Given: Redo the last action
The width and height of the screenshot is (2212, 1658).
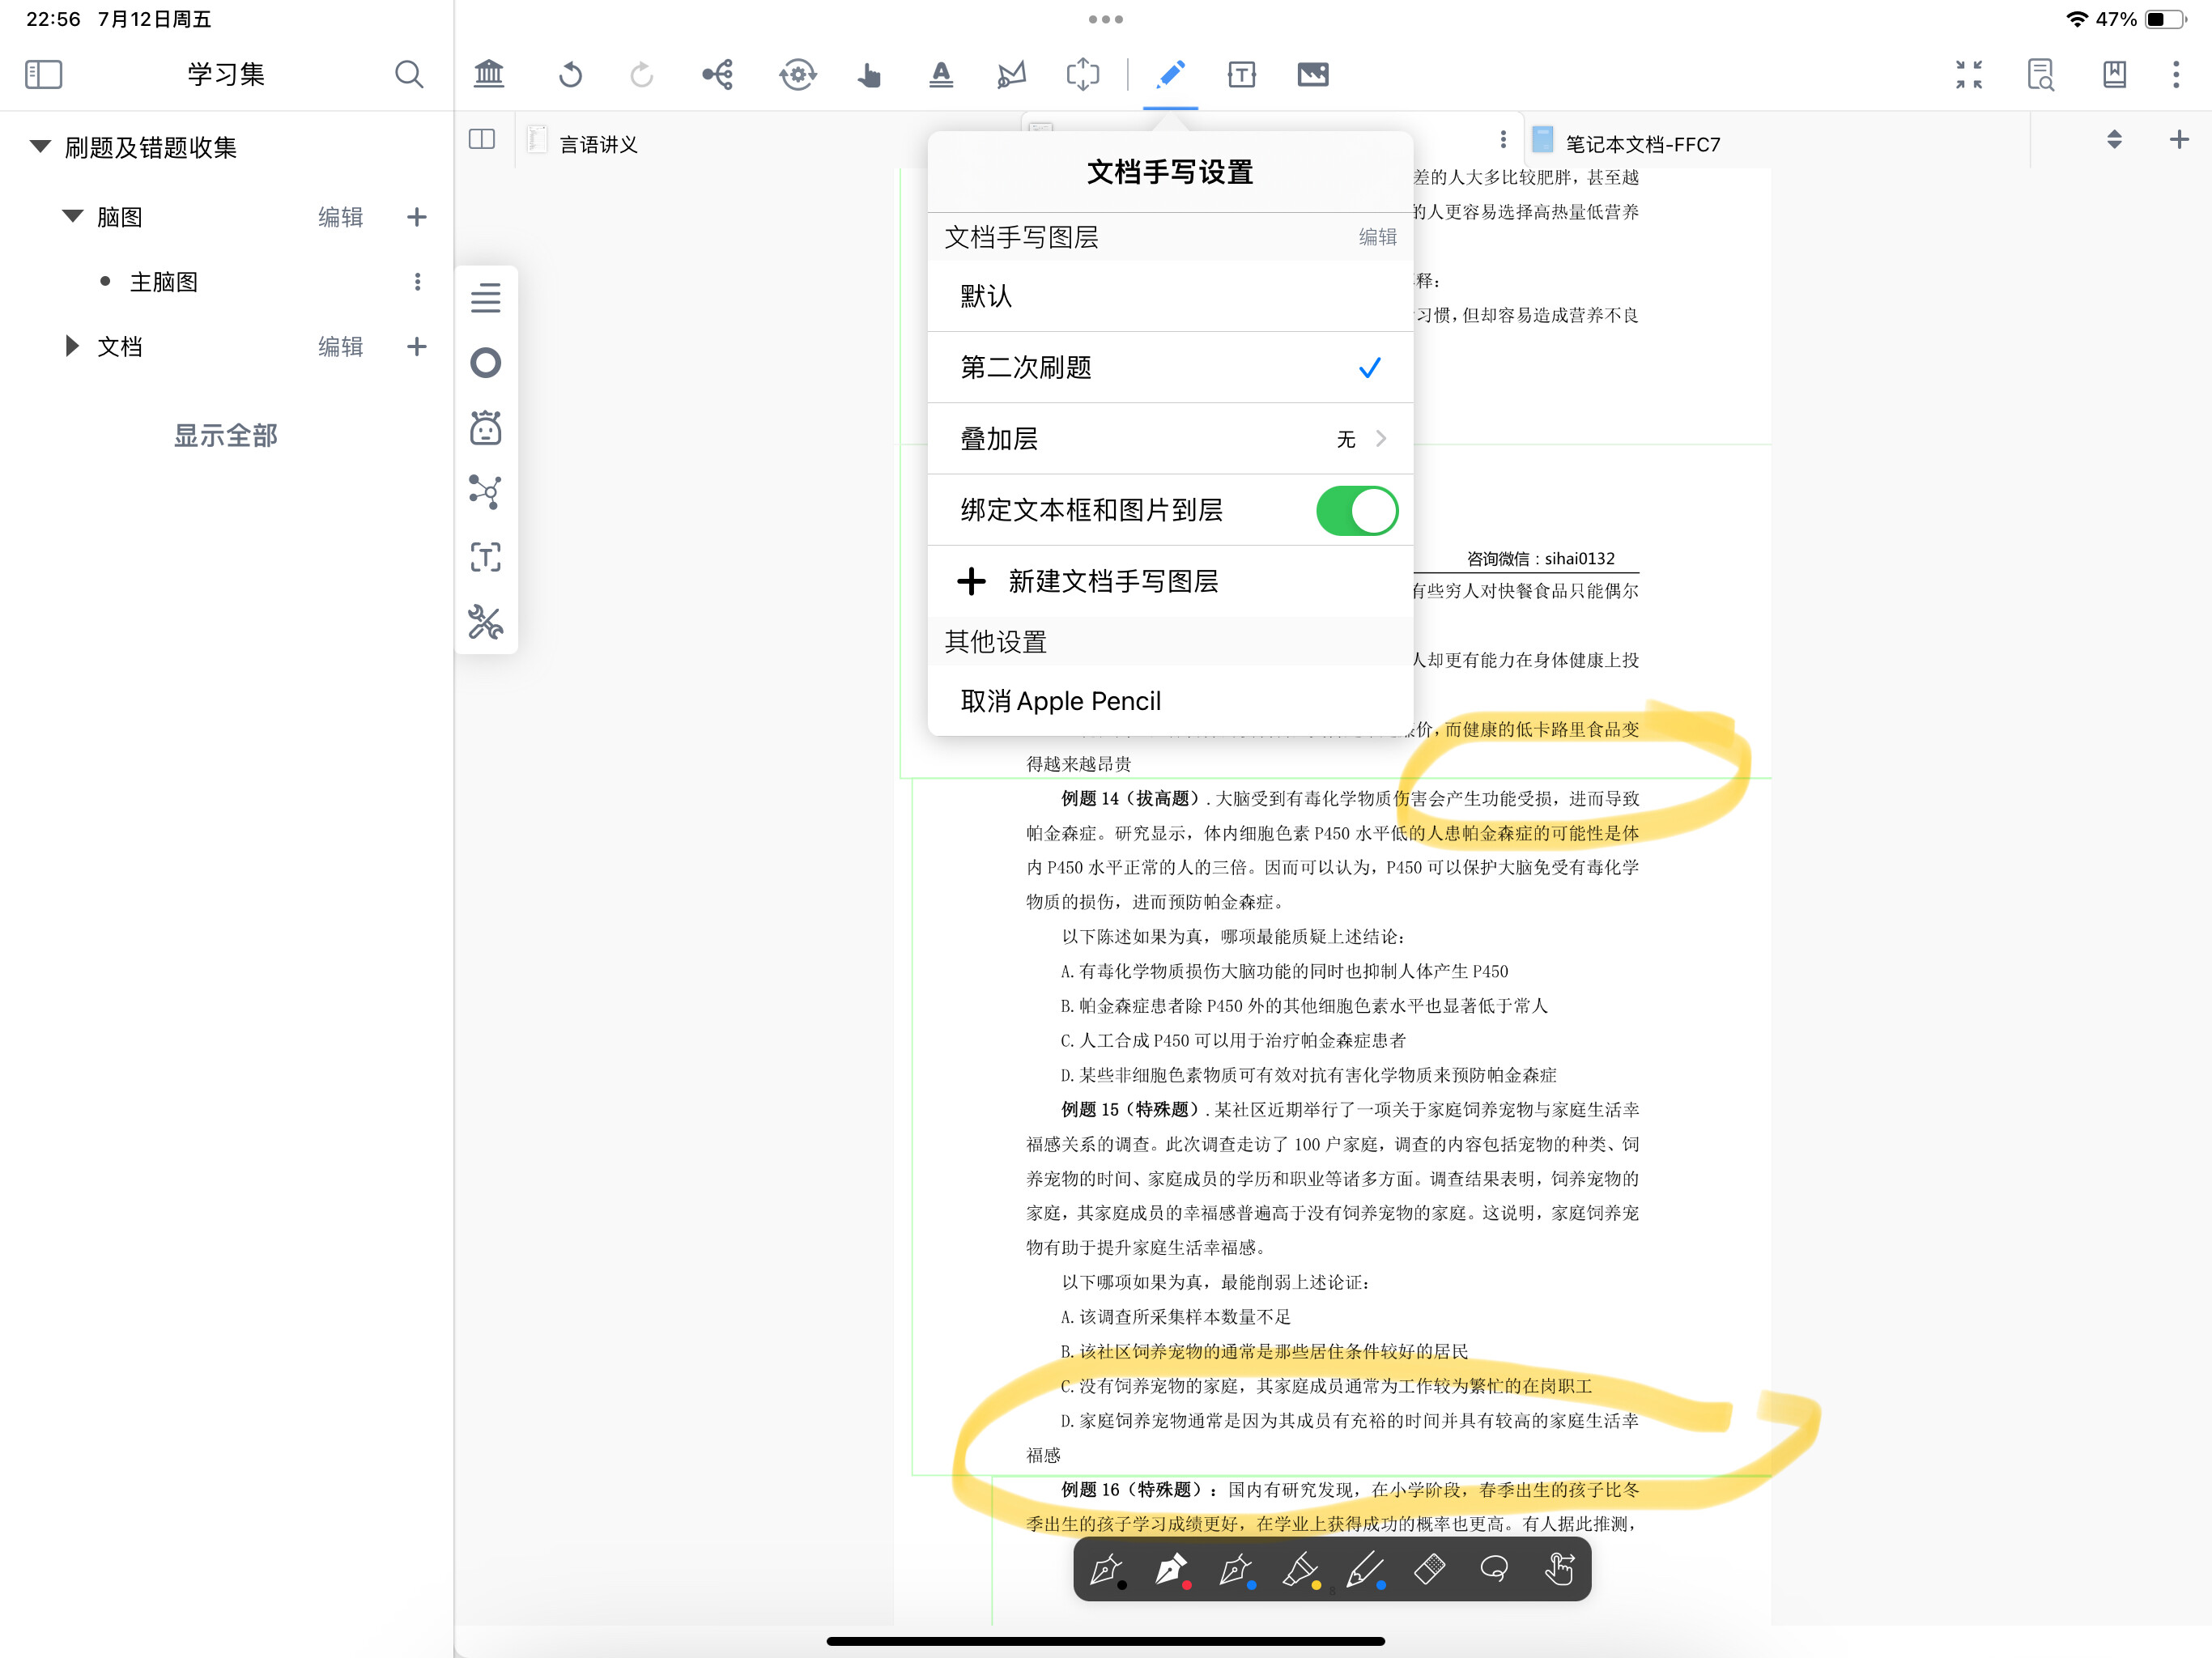Looking at the screenshot, I should [x=642, y=74].
